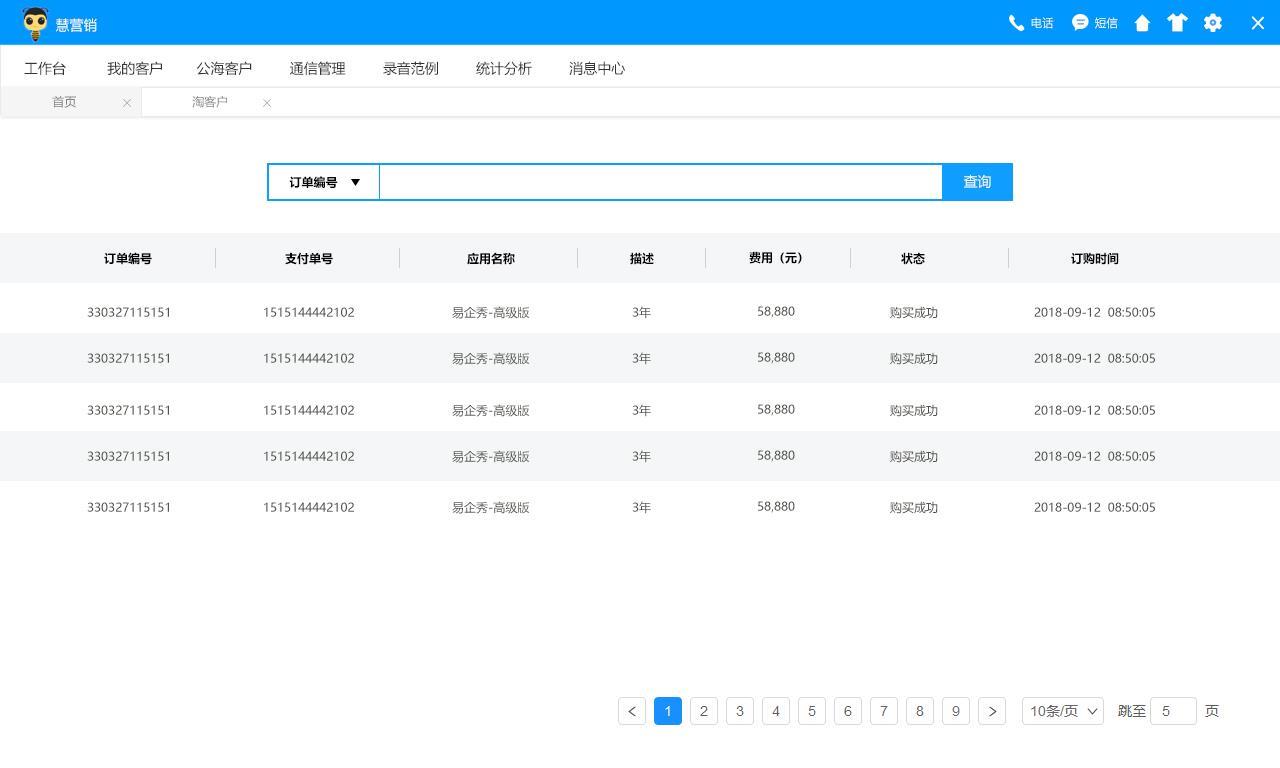The width and height of the screenshot is (1280, 768).
Task: Select page 3 in pagination
Action: click(x=740, y=711)
